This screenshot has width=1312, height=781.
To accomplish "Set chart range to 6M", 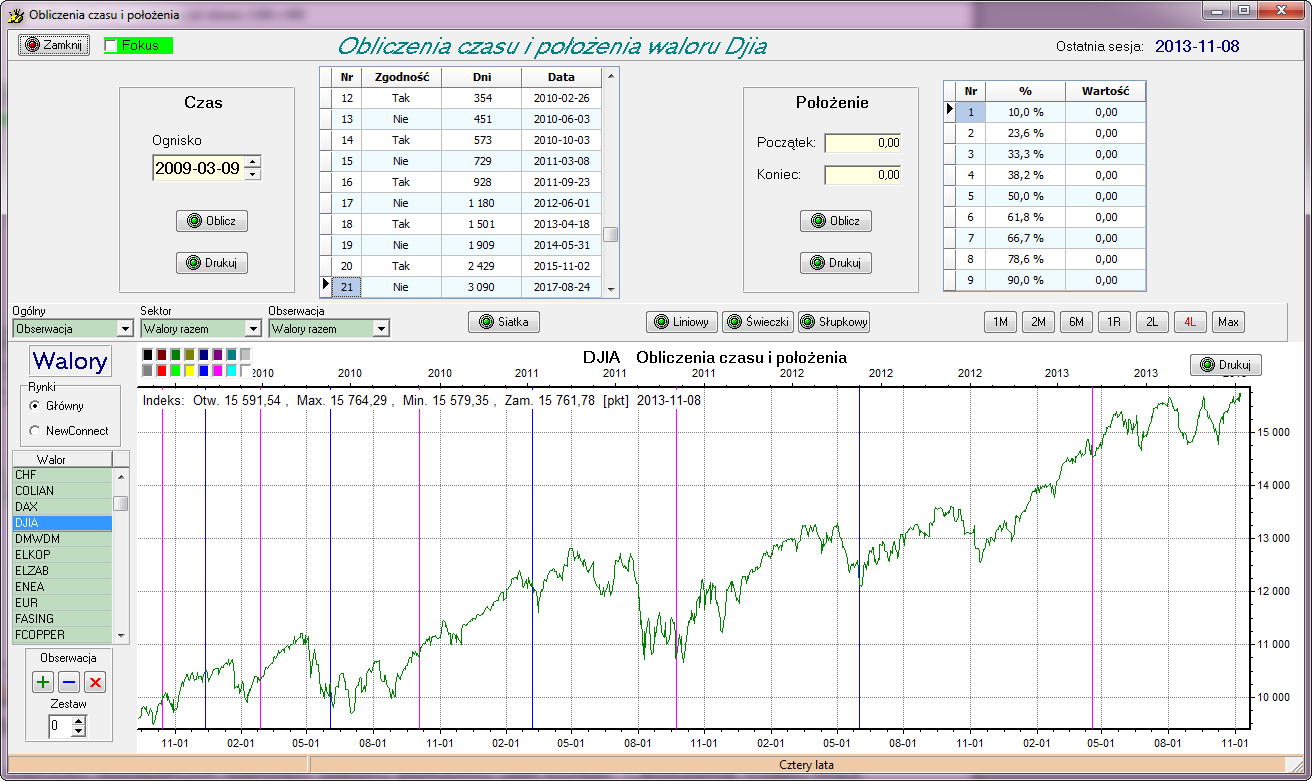I will pyautogui.click(x=1077, y=322).
